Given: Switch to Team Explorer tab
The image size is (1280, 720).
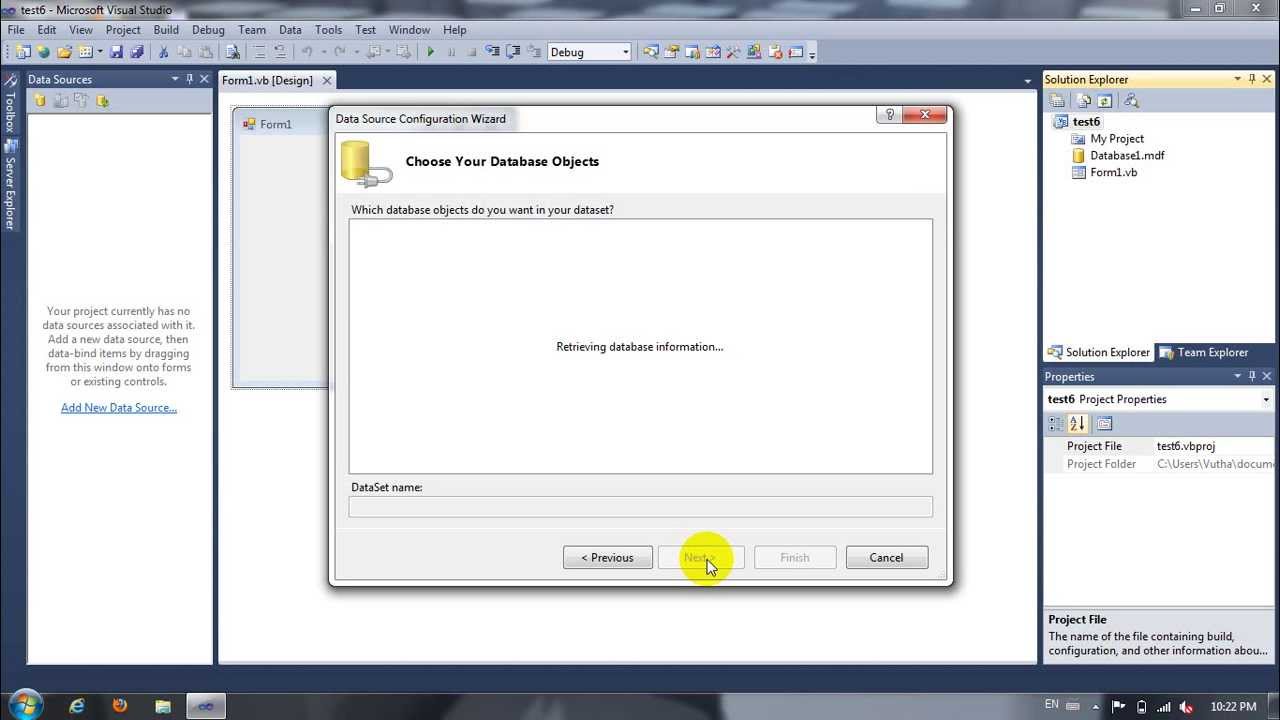Looking at the screenshot, I should [x=1203, y=352].
